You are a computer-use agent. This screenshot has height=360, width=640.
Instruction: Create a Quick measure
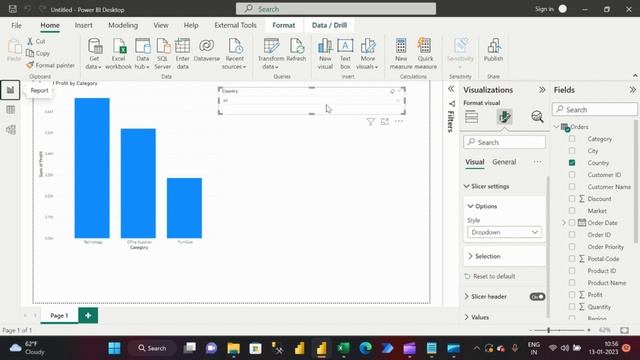point(425,53)
